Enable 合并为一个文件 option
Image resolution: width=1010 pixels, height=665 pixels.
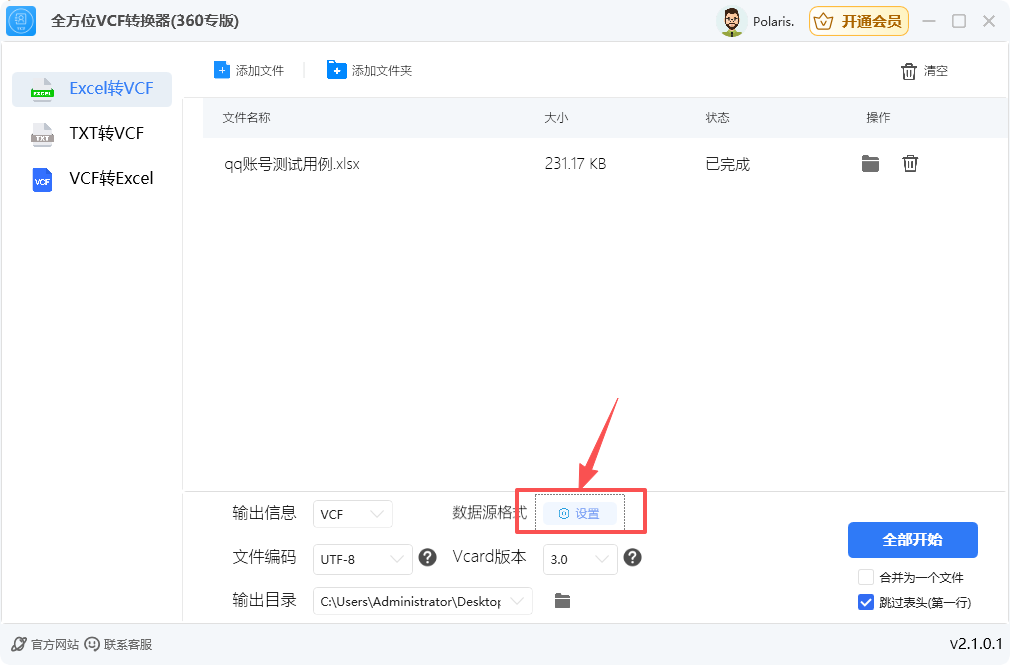pyautogui.click(x=868, y=577)
